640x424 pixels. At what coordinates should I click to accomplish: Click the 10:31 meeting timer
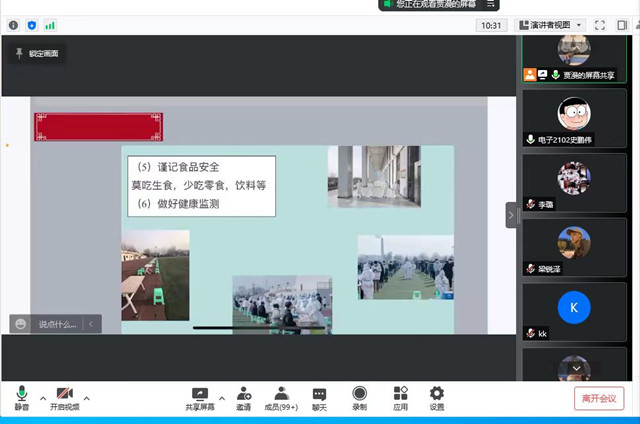pyautogui.click(x=491, y=25)
